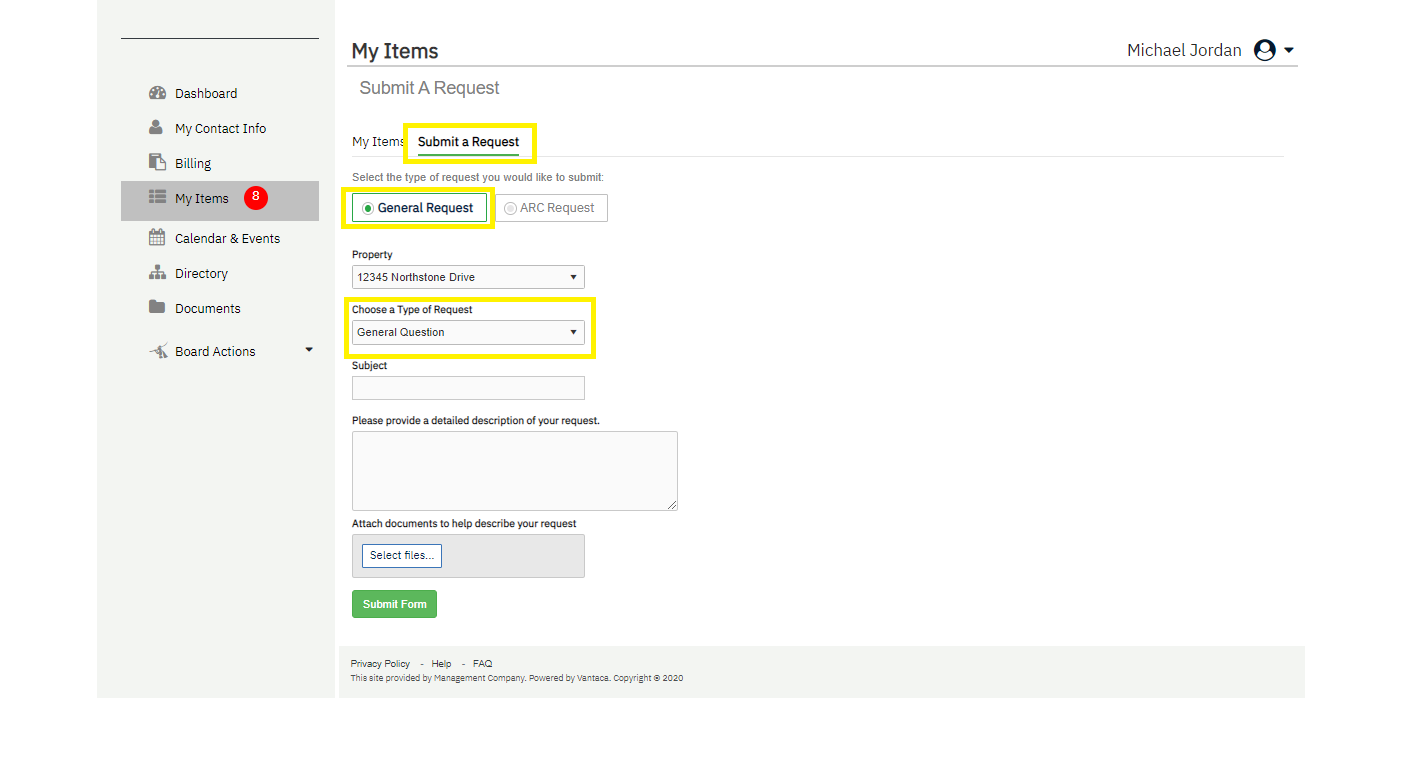Open Calendar & Events in sidebar

tap(227, 238)
